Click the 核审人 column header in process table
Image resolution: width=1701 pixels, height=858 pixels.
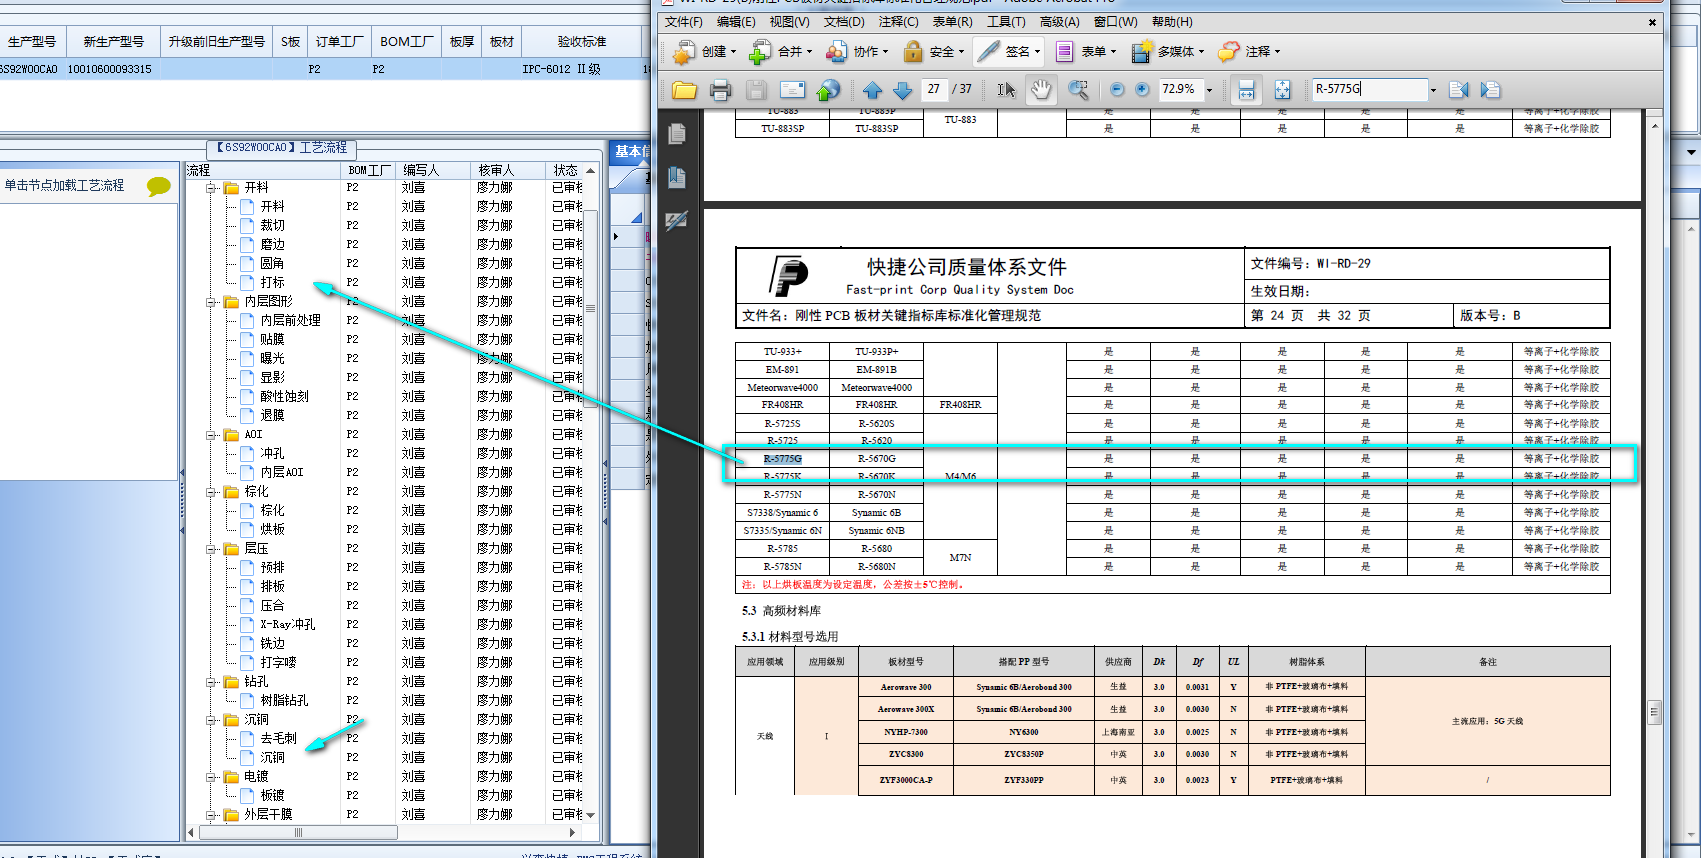(x=506, y=171)
